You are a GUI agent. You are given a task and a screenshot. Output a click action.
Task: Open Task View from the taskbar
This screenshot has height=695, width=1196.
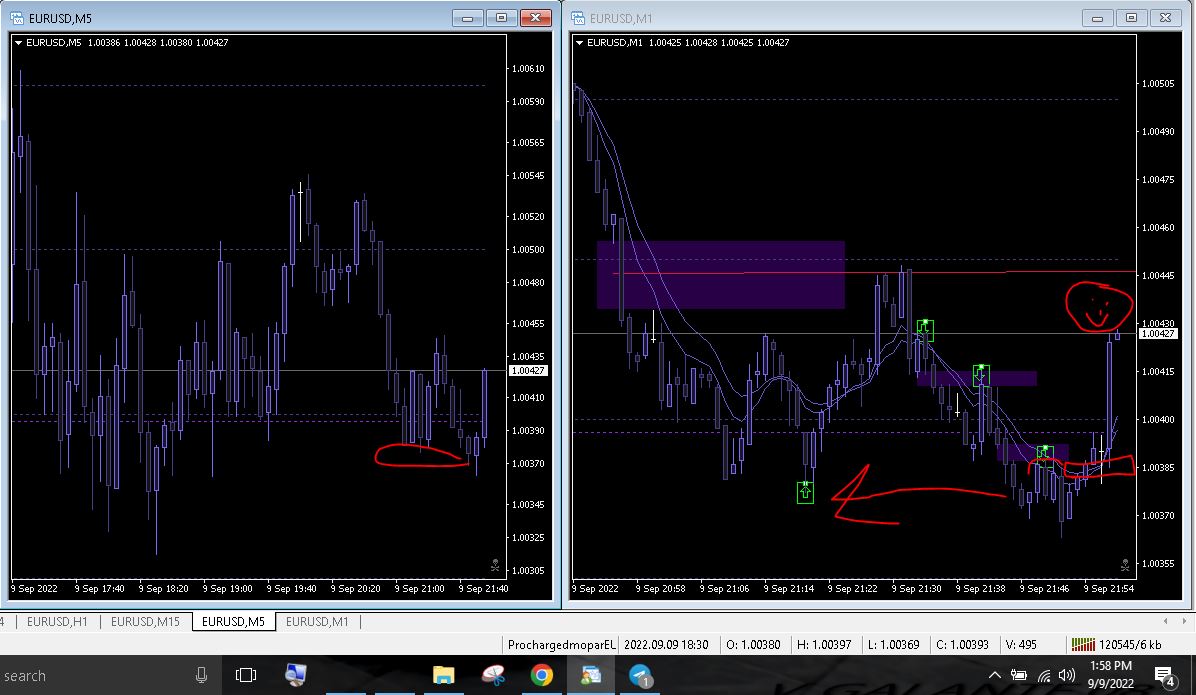click(x=246, y=675)
